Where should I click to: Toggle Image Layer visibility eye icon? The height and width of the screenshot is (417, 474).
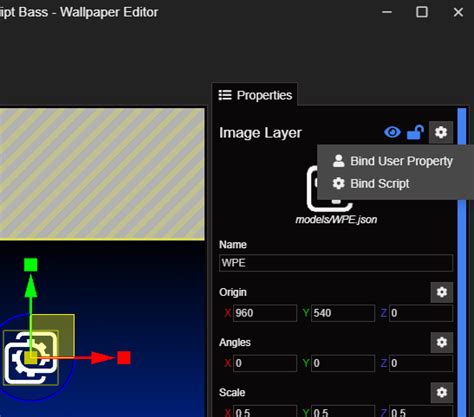392,132
